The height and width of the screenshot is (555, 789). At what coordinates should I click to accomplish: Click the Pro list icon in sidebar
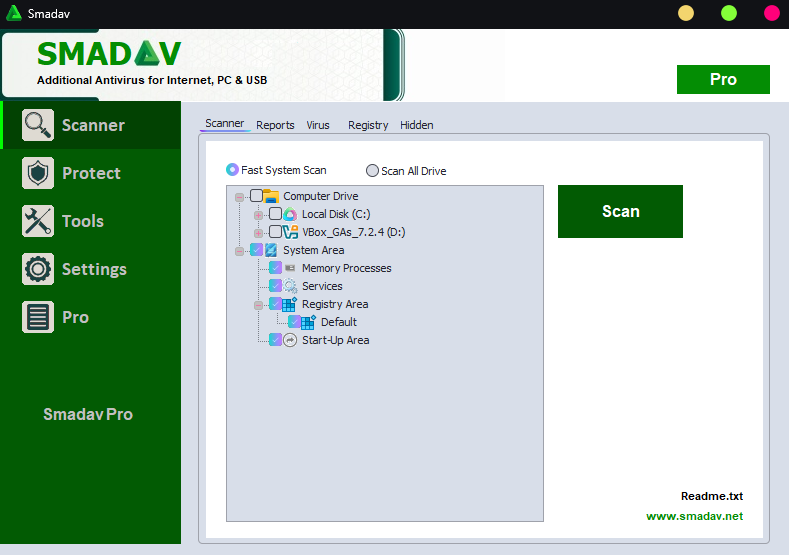pyautogui.click(x=38, y=317)
